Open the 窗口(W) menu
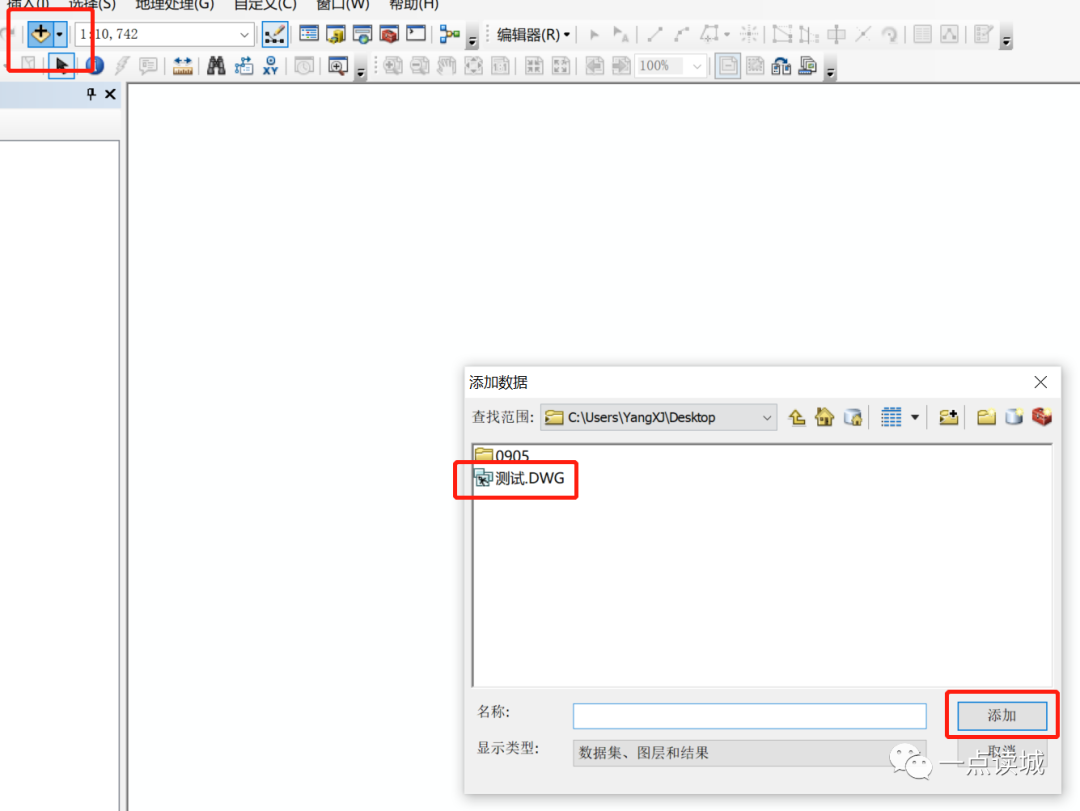This screenshot has height=811, width=1080. (342, 5)
